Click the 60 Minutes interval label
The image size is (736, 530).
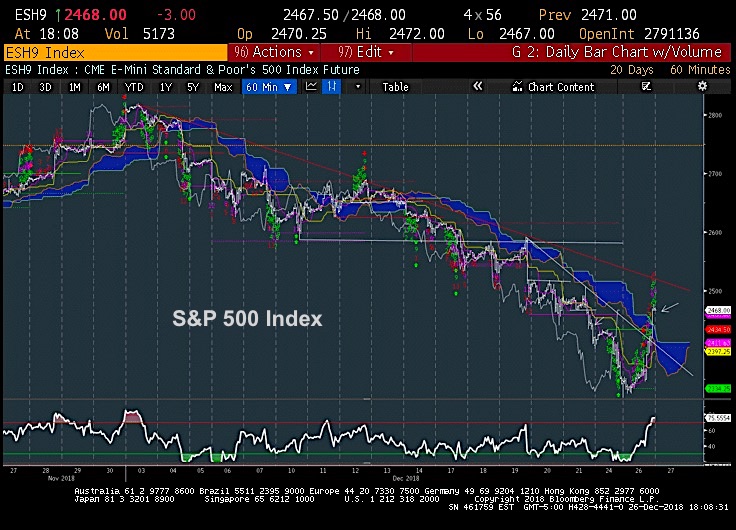700,70
